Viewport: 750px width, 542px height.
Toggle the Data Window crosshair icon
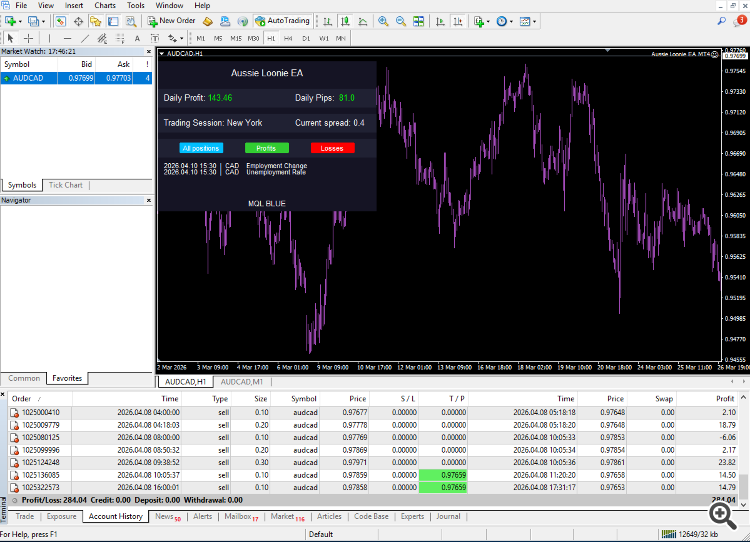(78, 21)
